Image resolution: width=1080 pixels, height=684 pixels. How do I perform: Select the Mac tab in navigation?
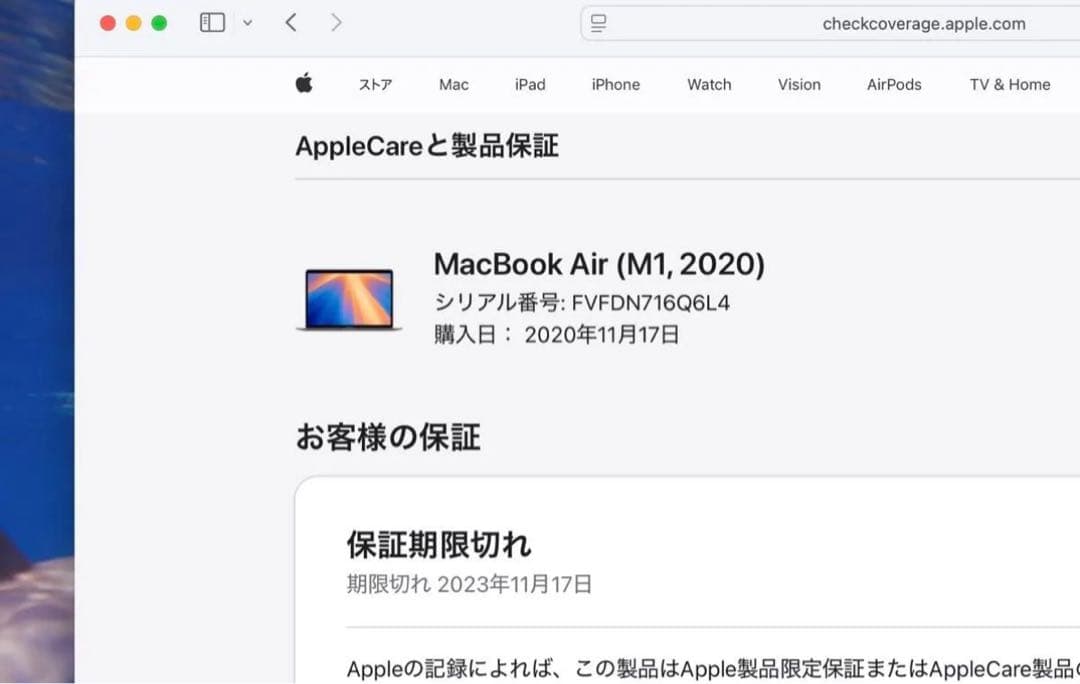pos(453,85)
